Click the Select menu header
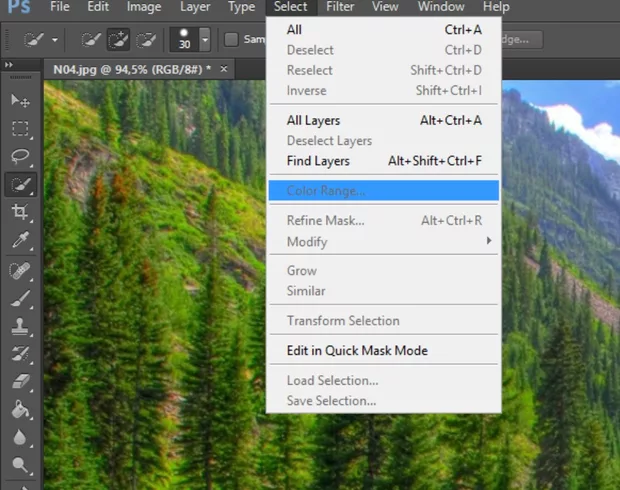 291,7
